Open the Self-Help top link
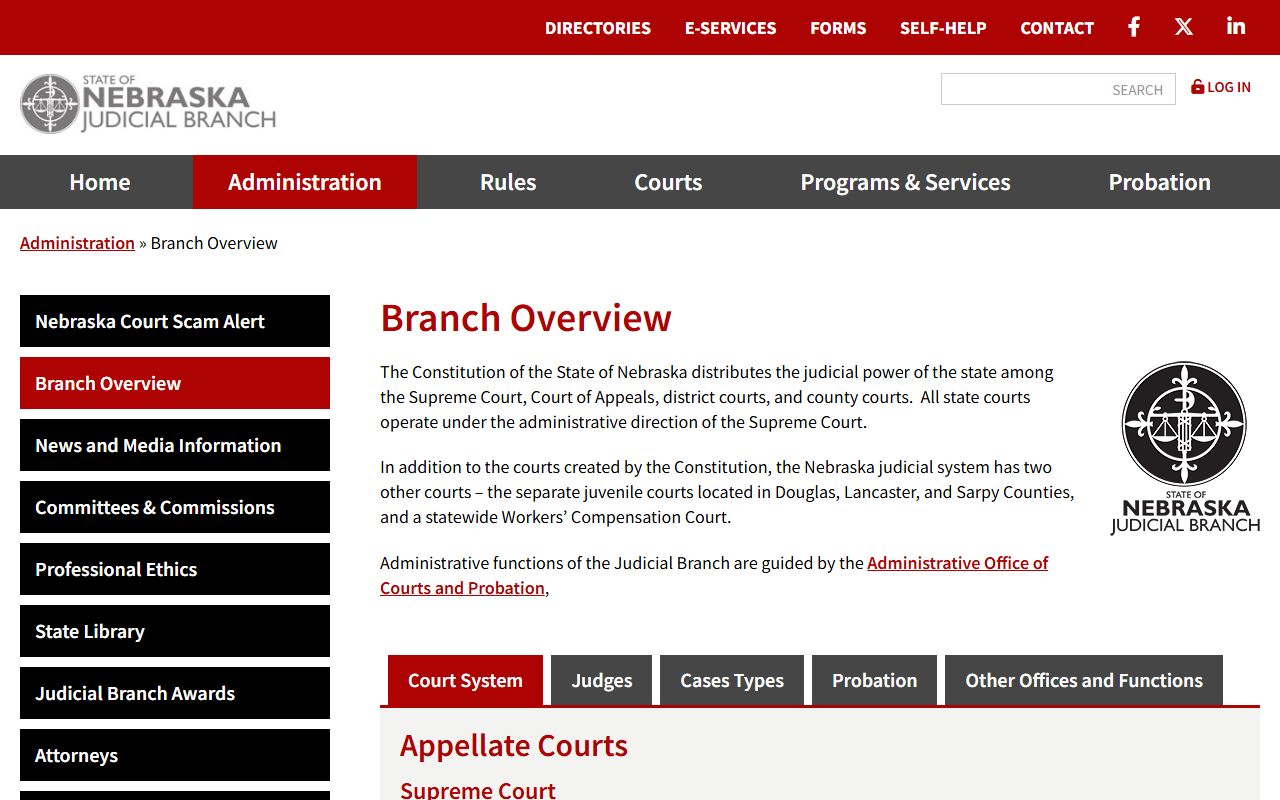The width and height of the screenshot is (1280, 800). click(943, 28)
